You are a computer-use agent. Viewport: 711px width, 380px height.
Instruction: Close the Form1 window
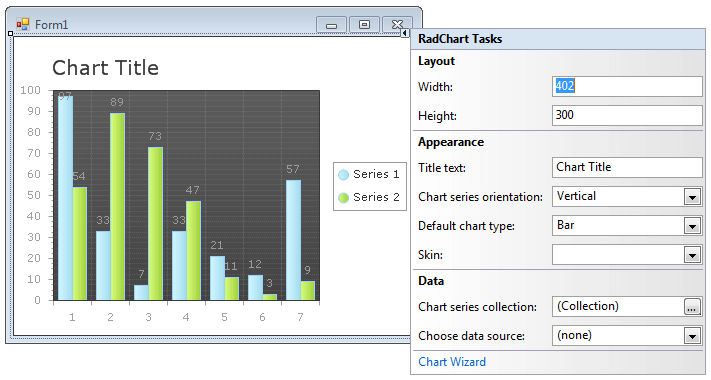coord(397,25)
